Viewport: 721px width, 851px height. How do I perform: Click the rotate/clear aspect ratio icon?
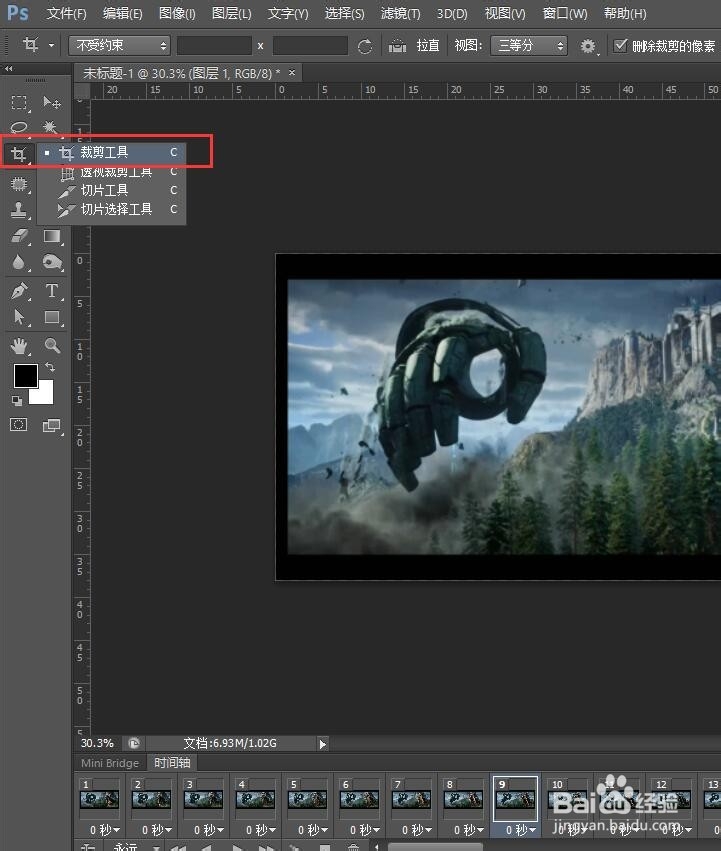(365, 46)
